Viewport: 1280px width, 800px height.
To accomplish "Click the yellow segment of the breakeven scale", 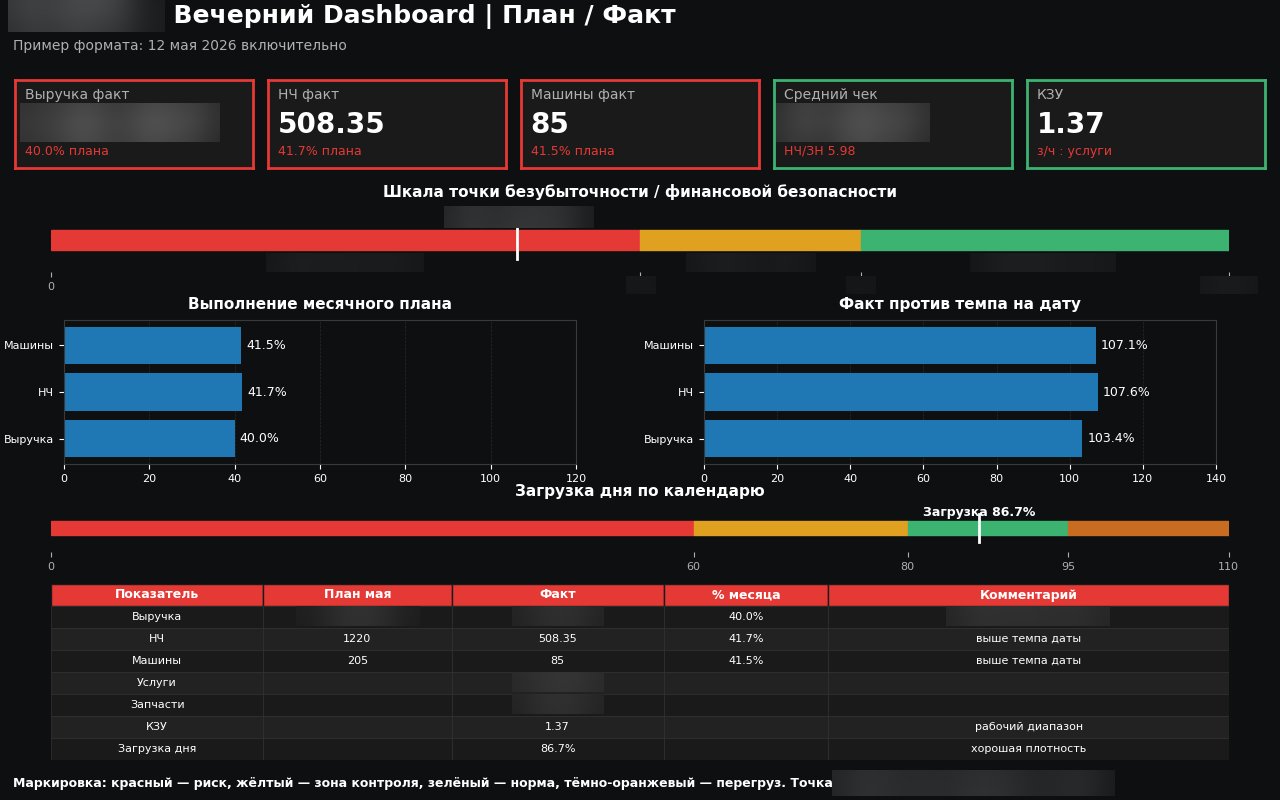I will click(750, 240).
